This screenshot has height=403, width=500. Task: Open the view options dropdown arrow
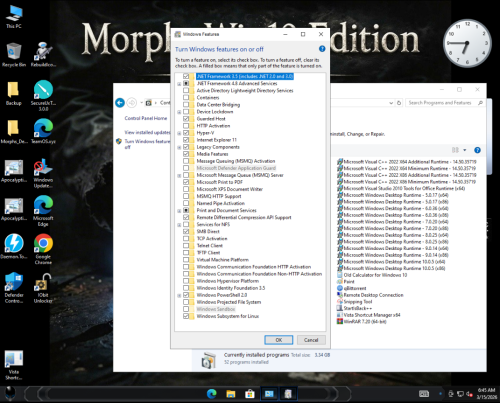[x=465, y=150]
